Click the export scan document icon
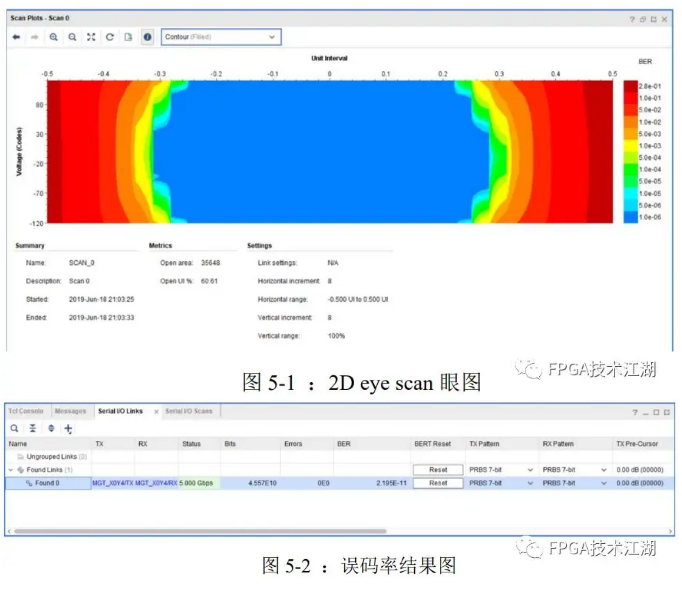Screen dimensions: 682x595 128,37
